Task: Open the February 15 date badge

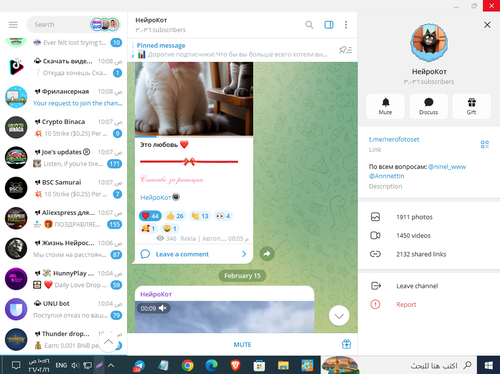Action: point(242,276)
